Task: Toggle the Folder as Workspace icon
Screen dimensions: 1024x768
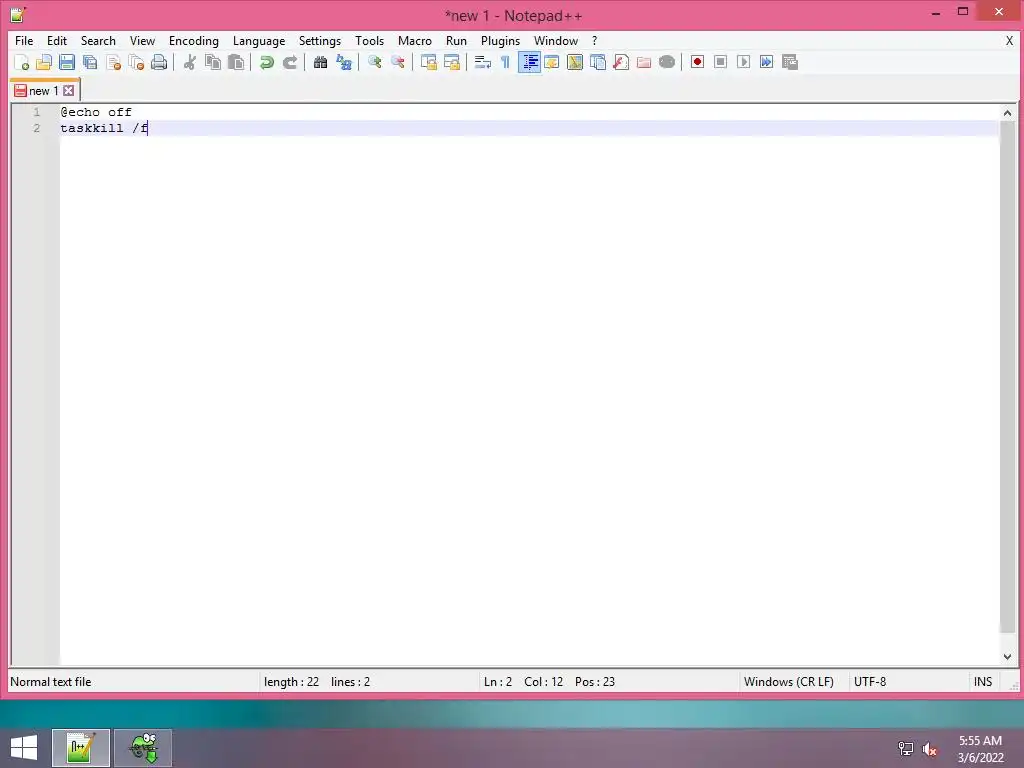Action: click(644, 62)
